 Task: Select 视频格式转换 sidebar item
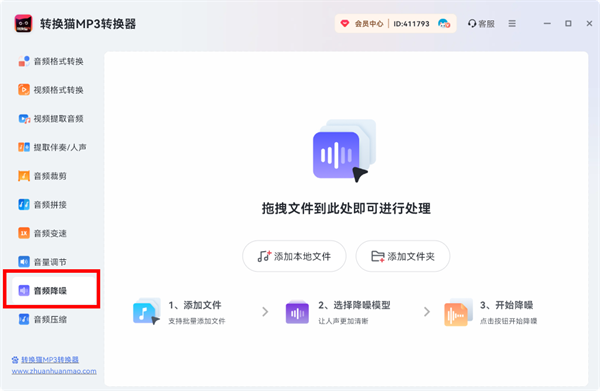(51, 90)
